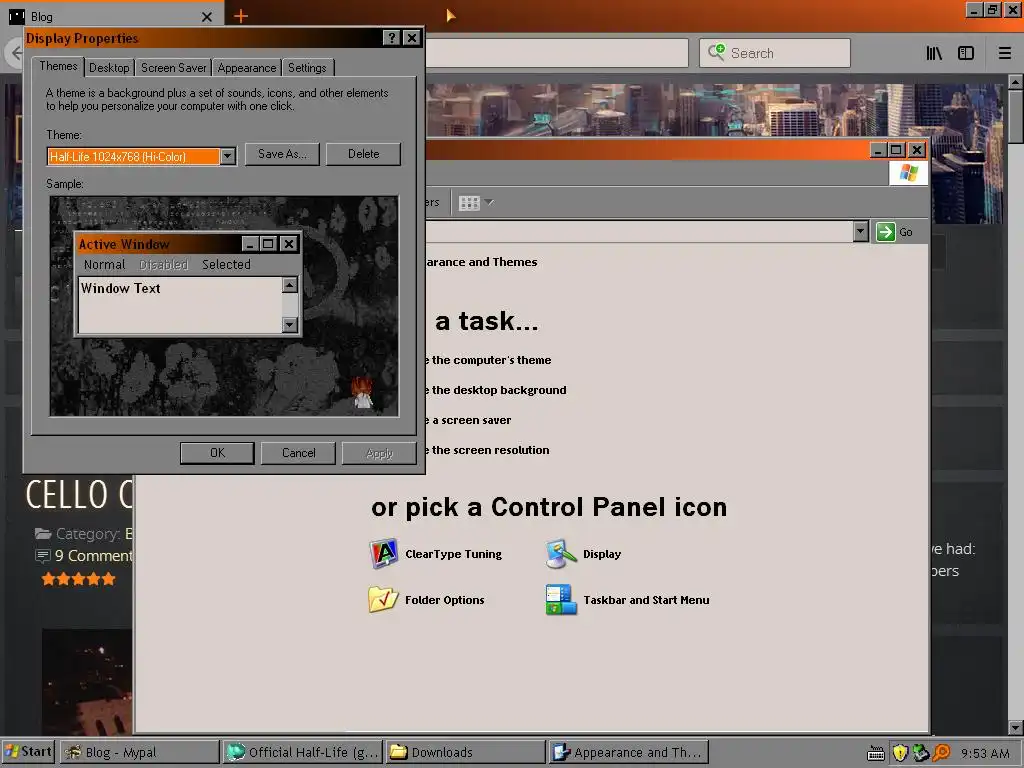Screen dimensions: 1024x768
Task: Click the five-star rating on blog post
Action: click(x=78, y=579)
